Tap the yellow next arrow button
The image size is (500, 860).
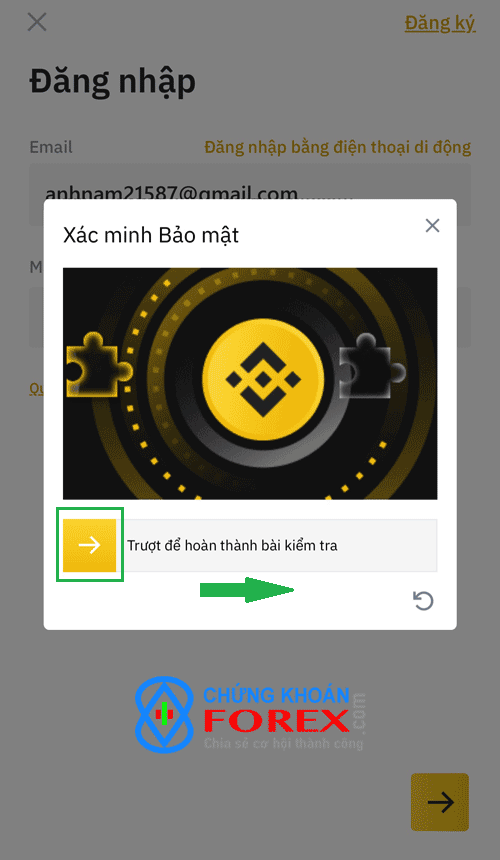(440, 802)
